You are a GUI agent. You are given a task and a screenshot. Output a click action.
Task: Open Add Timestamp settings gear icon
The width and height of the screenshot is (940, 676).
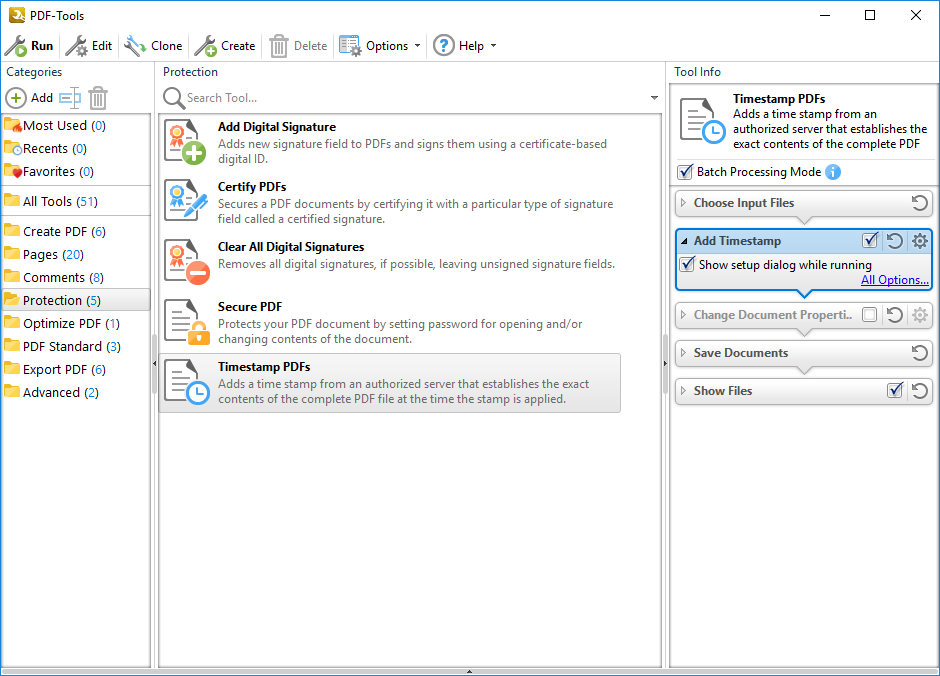920,241
